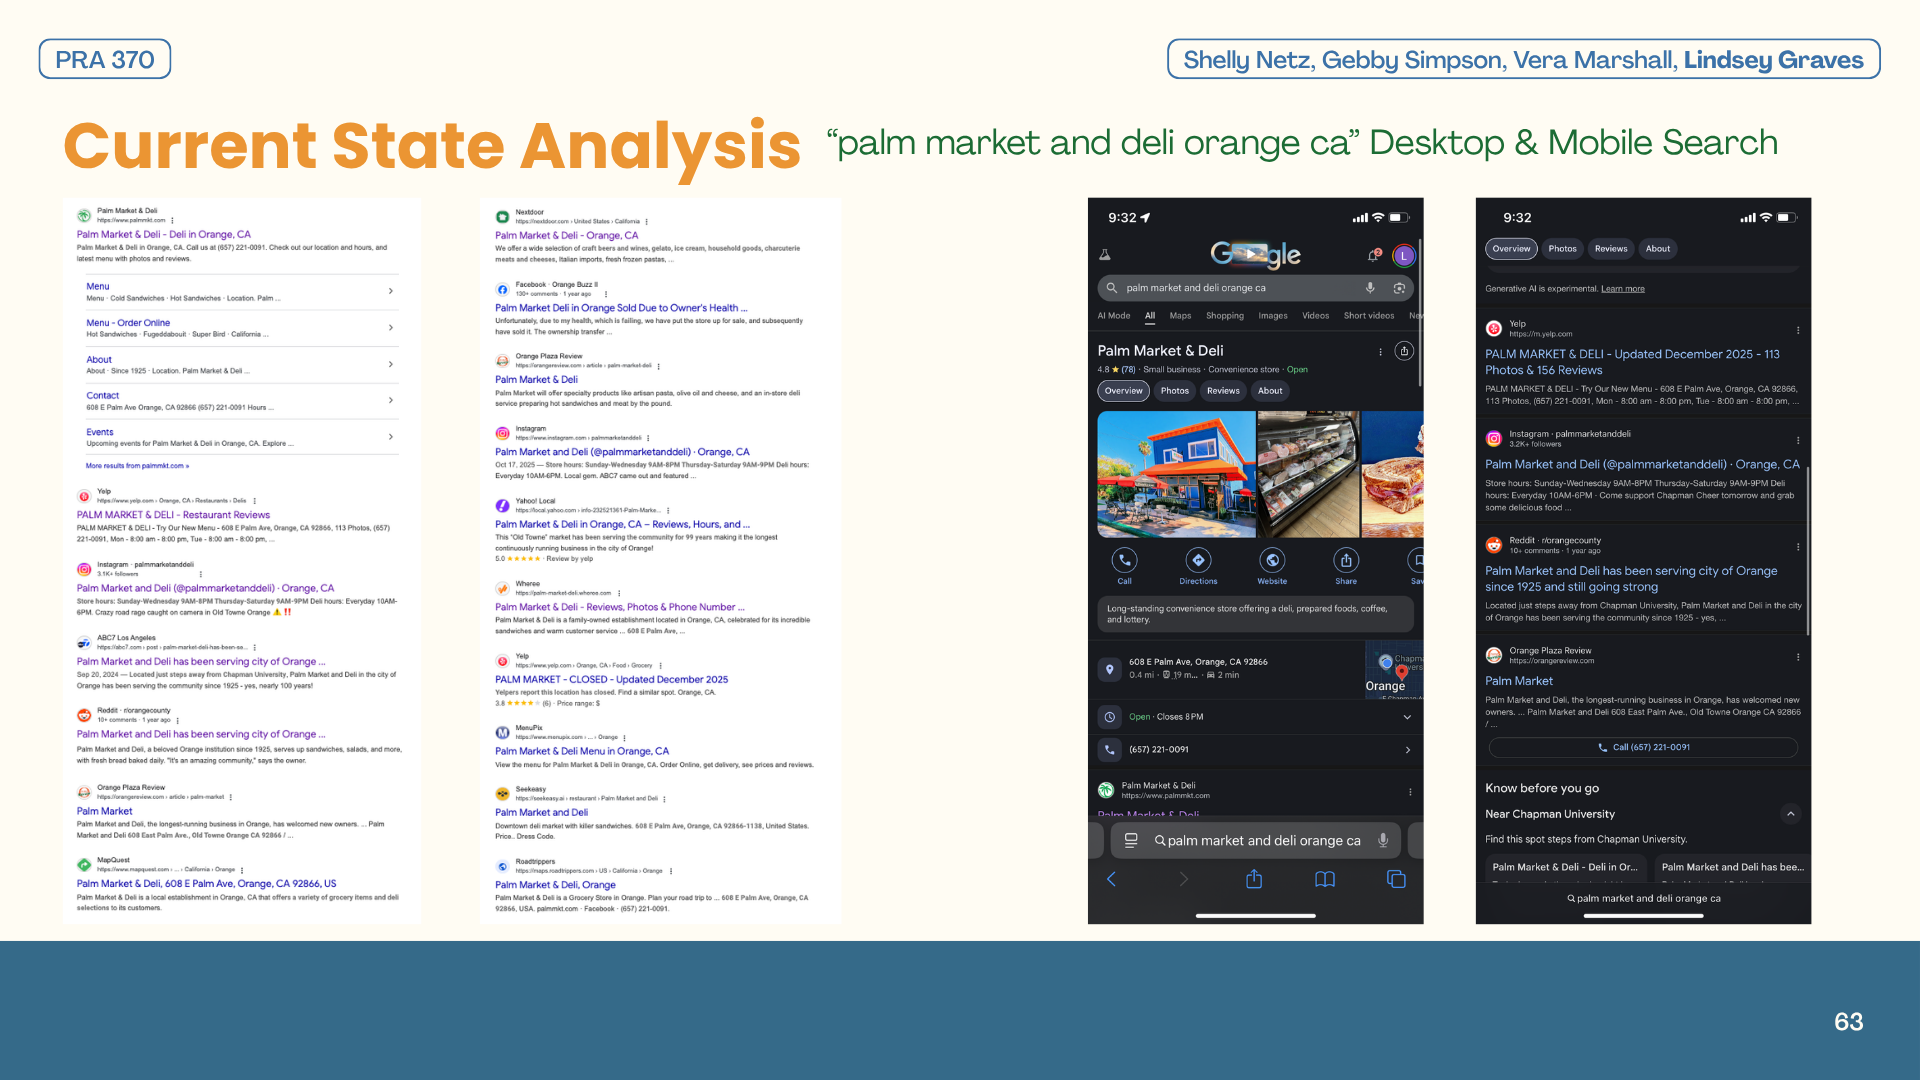
Task: Select the Maps search tab
Action: coord(1181,316)
